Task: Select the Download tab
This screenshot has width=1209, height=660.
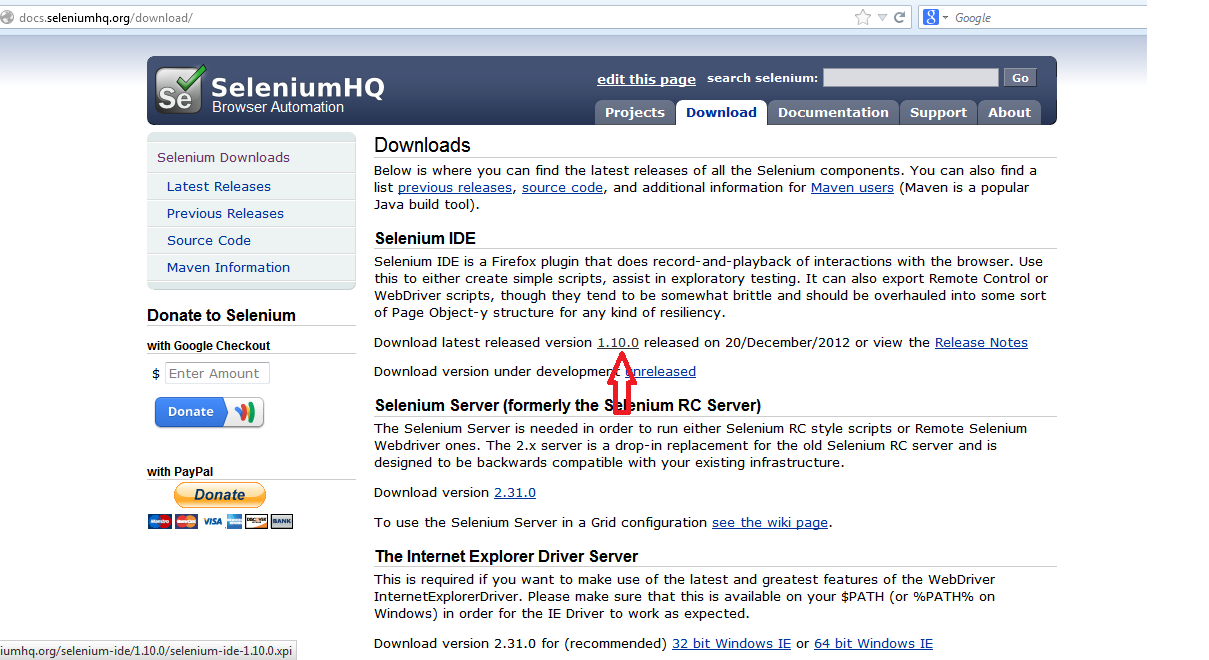Action: click(x=721, y=112)
